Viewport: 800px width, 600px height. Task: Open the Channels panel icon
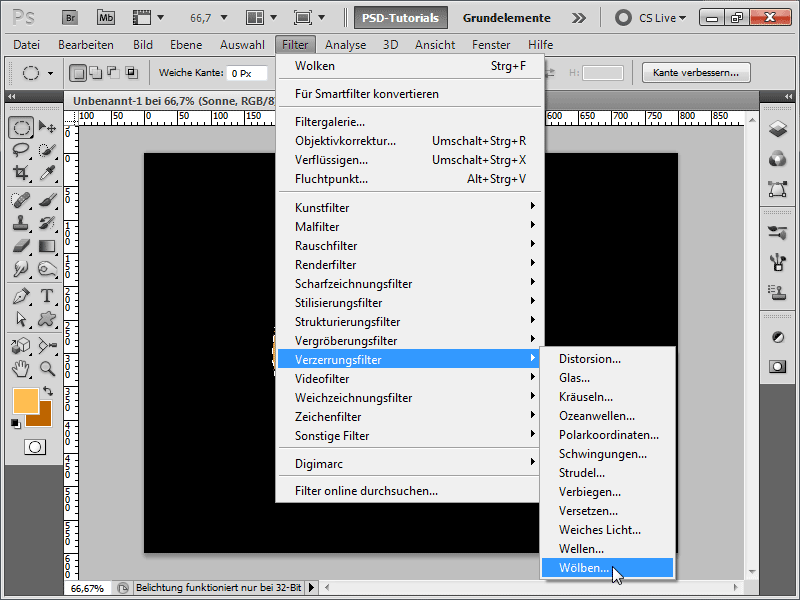(x=778, y=159)
